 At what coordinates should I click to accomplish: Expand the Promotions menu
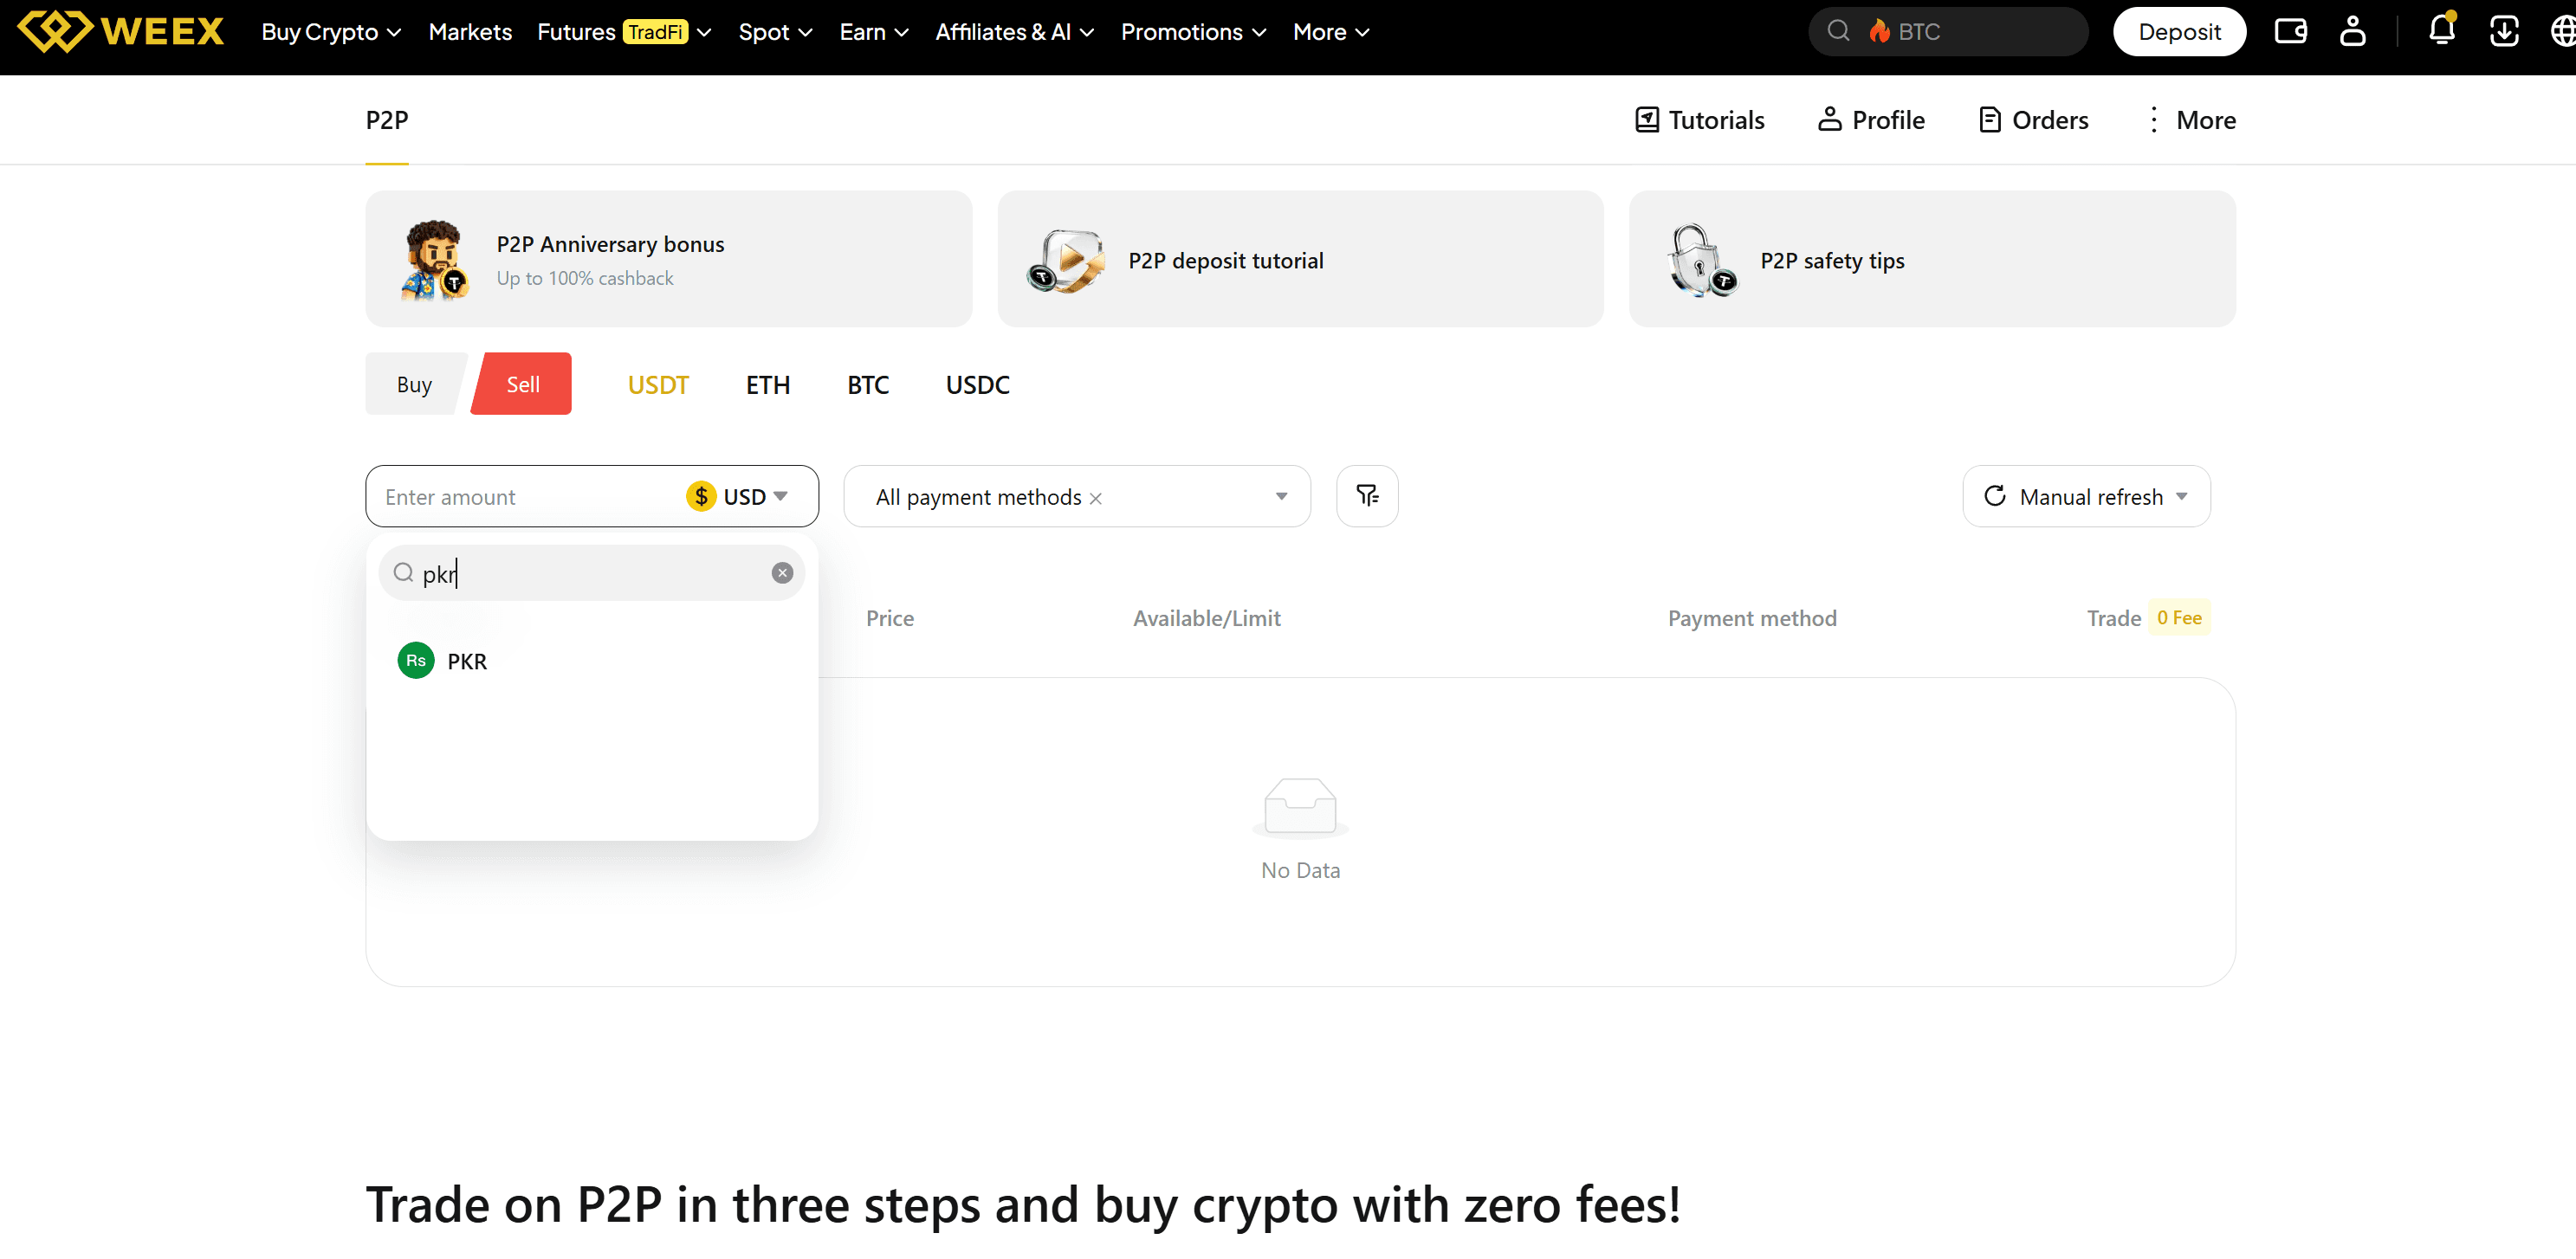[1193, 32]
